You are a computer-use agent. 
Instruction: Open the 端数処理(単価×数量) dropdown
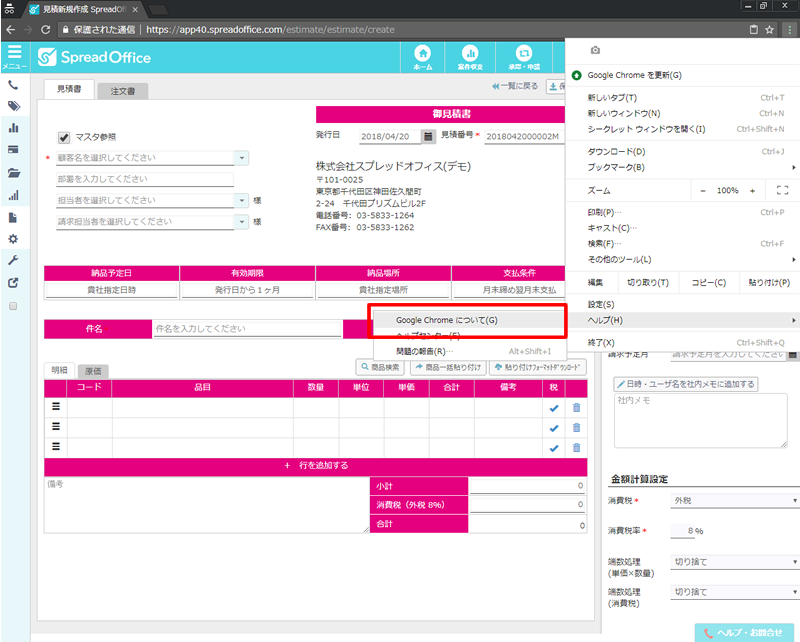tap(735, 562)
